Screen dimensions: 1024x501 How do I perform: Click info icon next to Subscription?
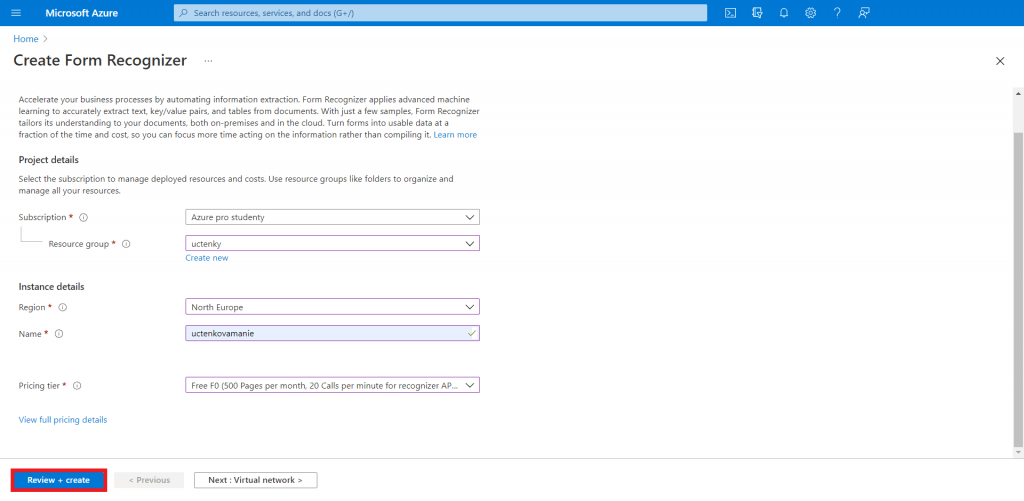click(x=84, y=217)
